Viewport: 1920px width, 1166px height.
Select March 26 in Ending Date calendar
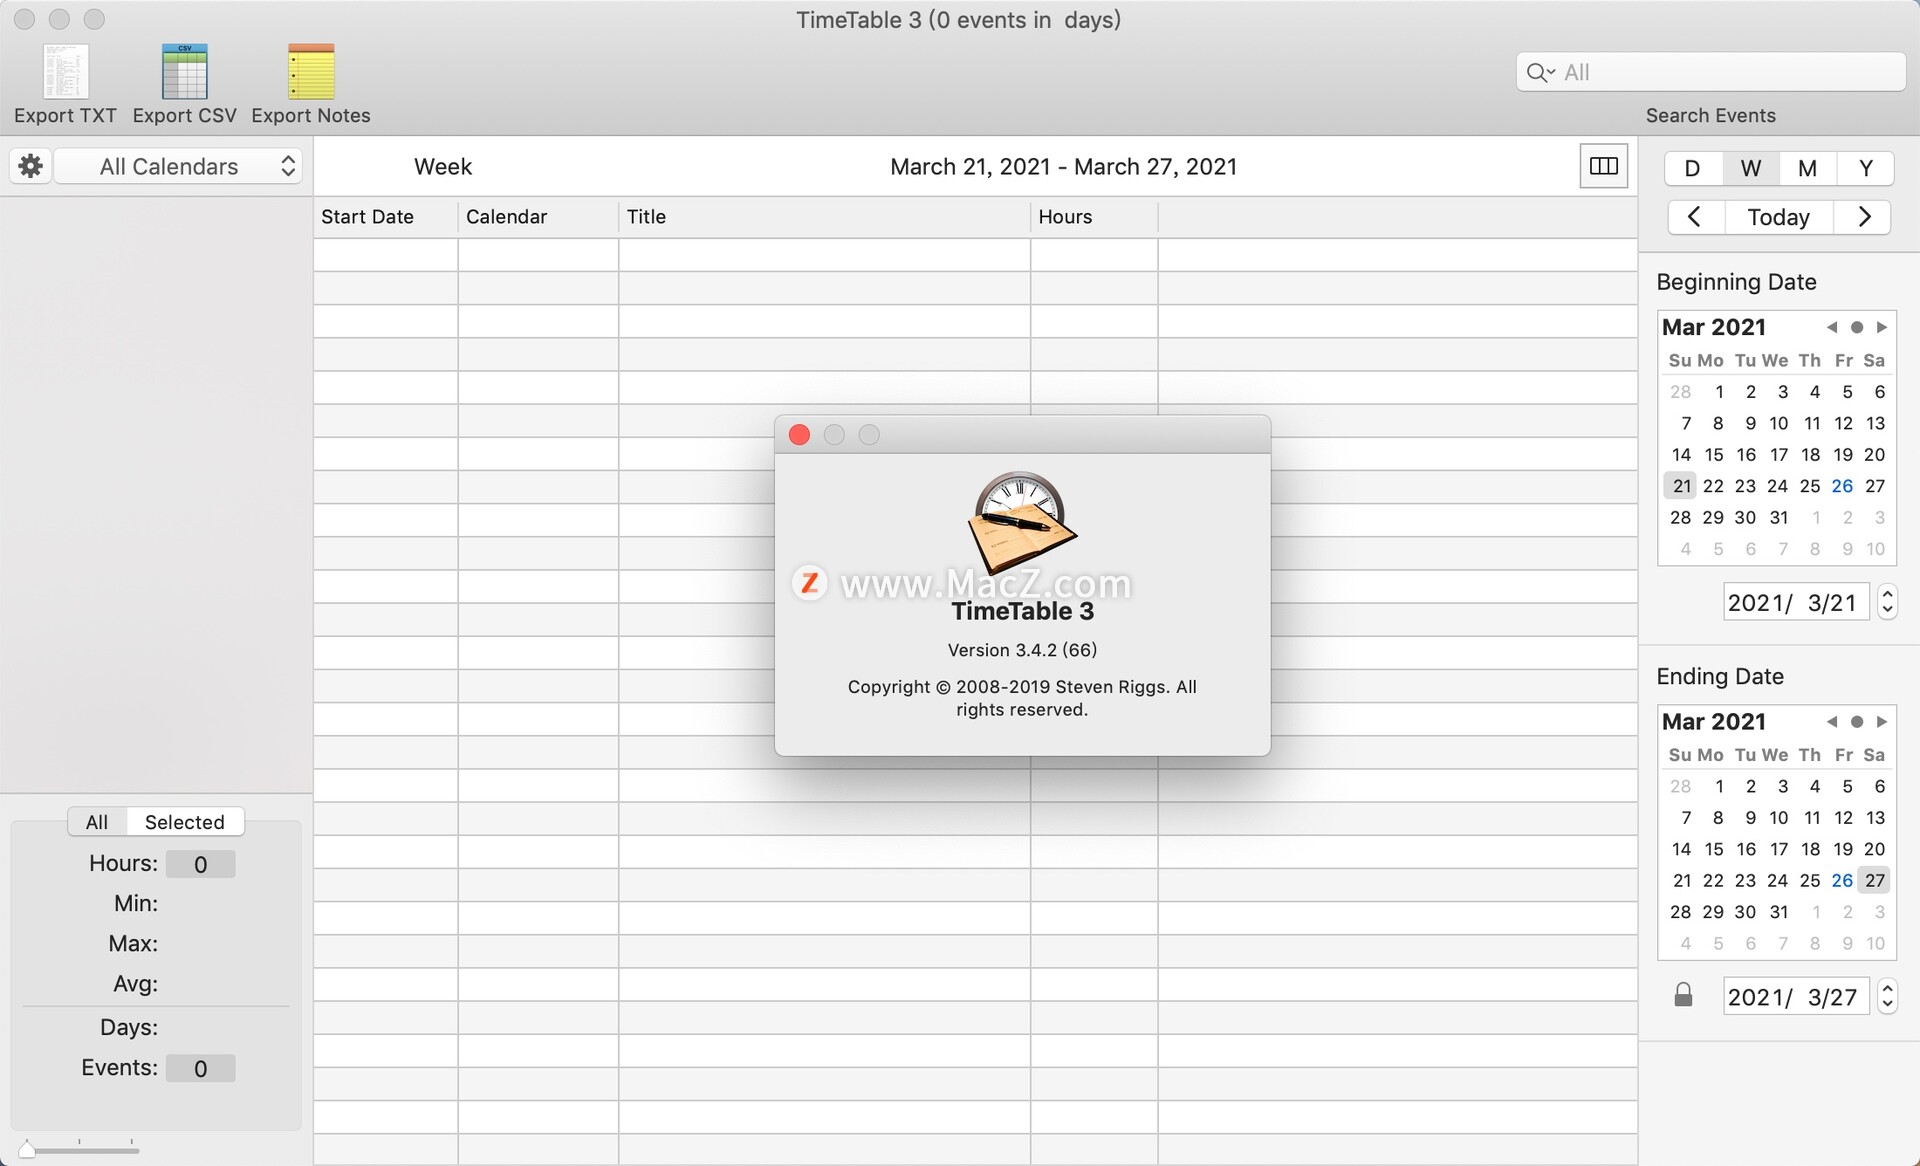pos(1842,880)
